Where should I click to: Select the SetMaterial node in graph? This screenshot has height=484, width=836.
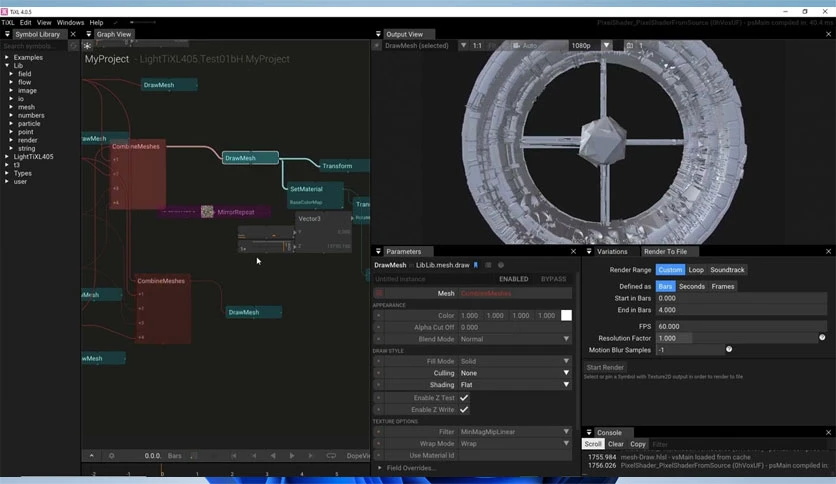click(x=315, y=196)
